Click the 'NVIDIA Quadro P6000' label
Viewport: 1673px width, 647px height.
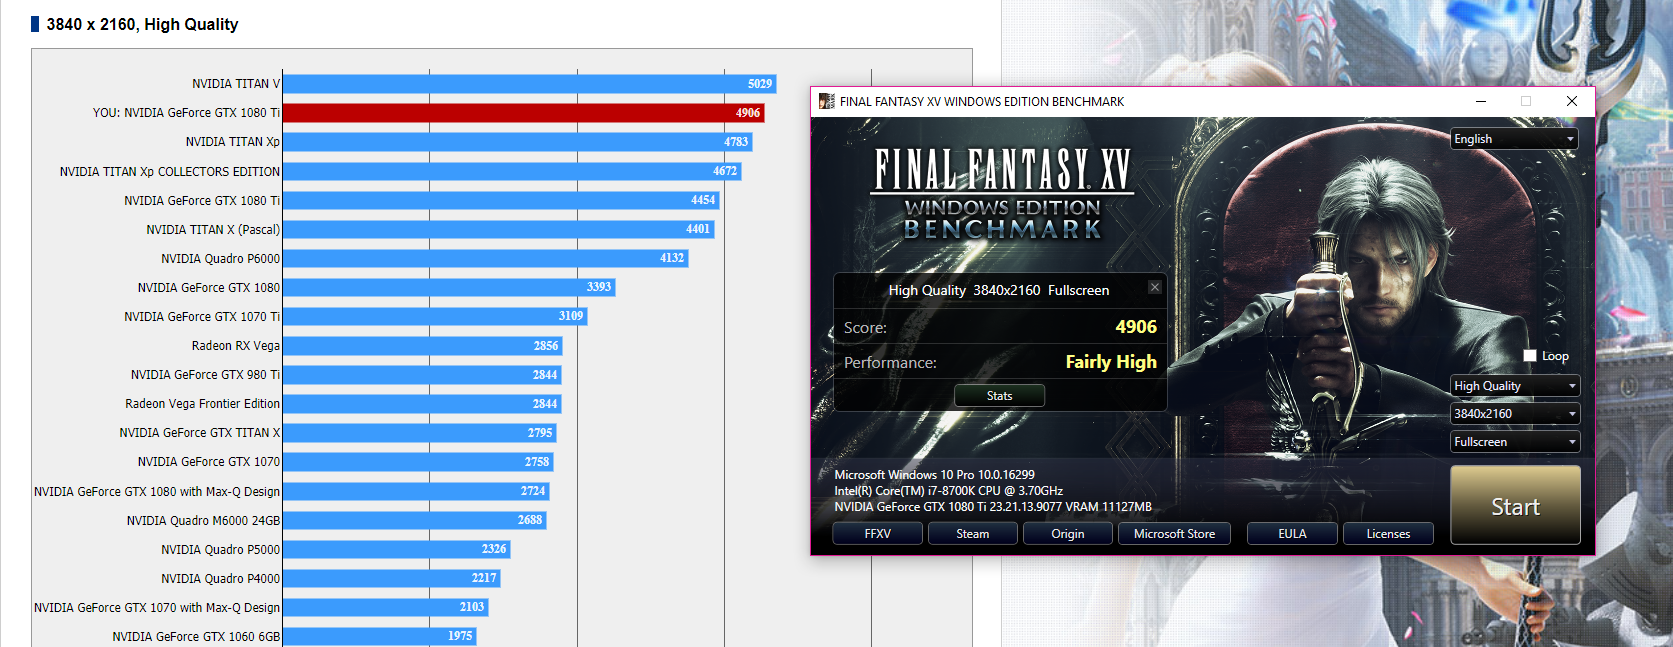click(x=221, y=259)
